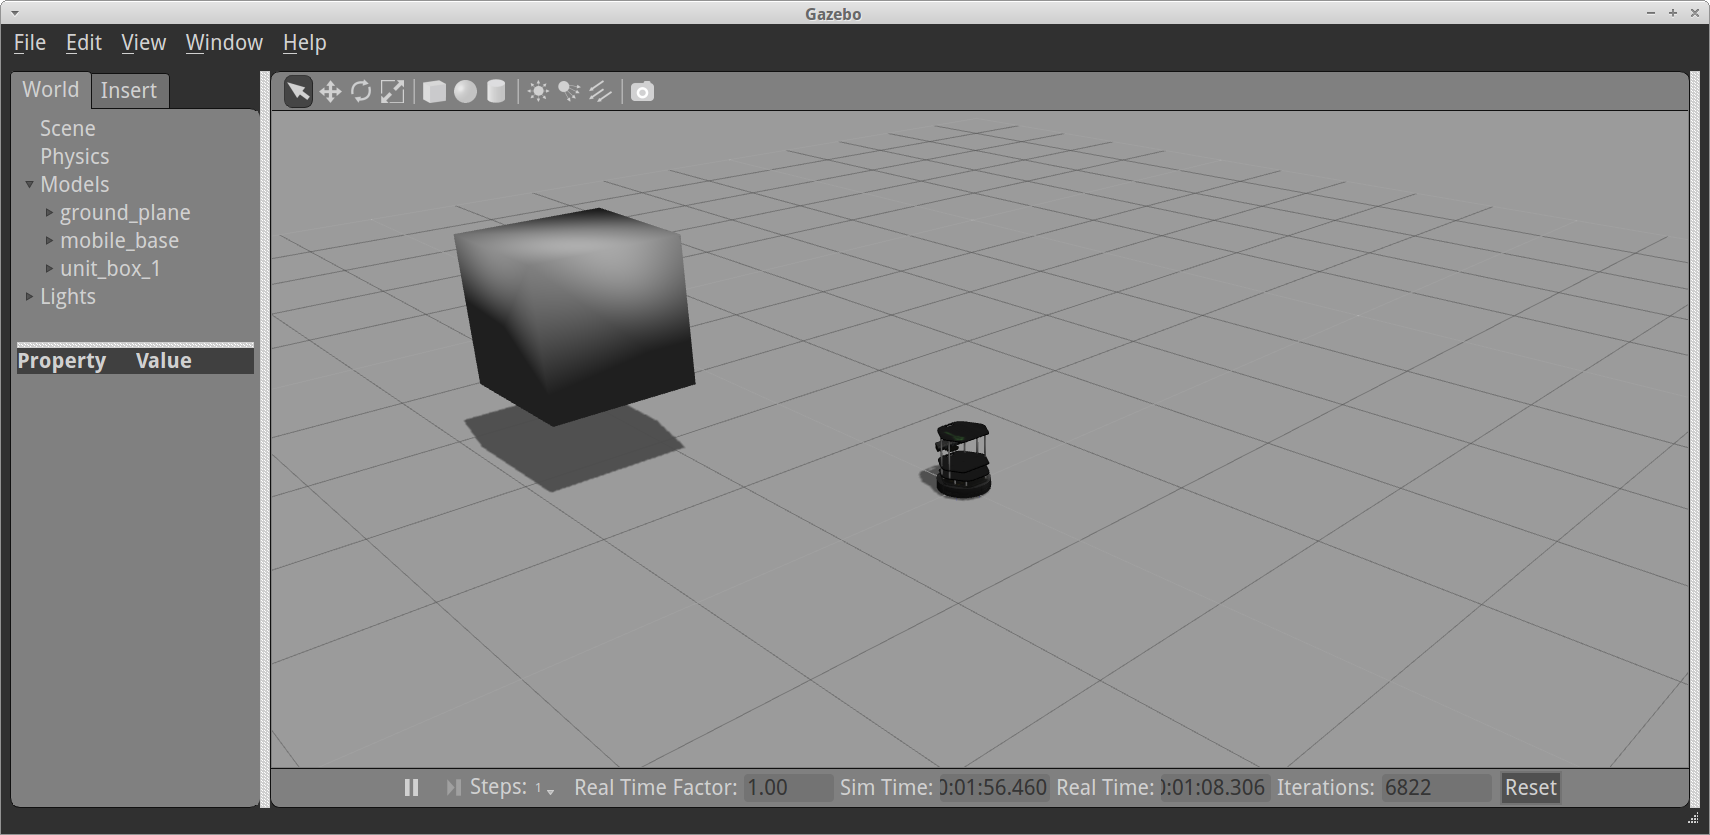This screenshot has width=1710, height=835.
Task: Close the Gazebo window
Action: 1695,13
